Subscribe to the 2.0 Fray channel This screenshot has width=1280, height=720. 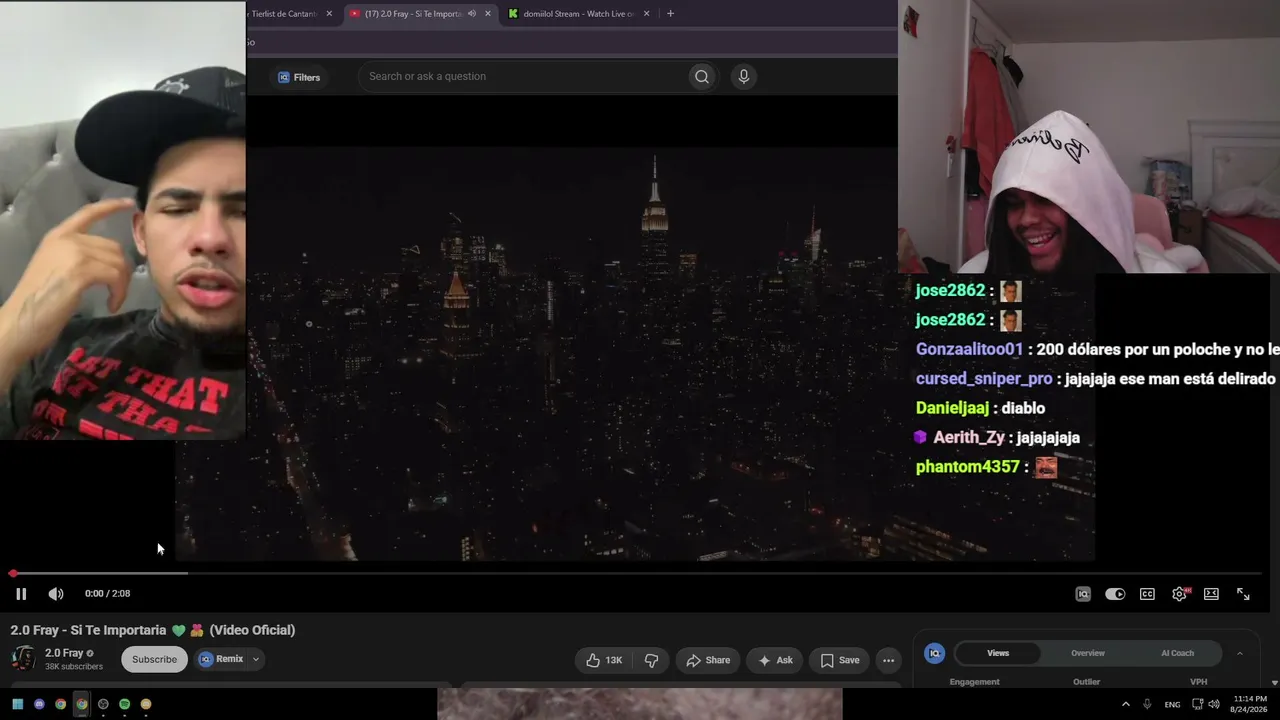click(154, 659)
